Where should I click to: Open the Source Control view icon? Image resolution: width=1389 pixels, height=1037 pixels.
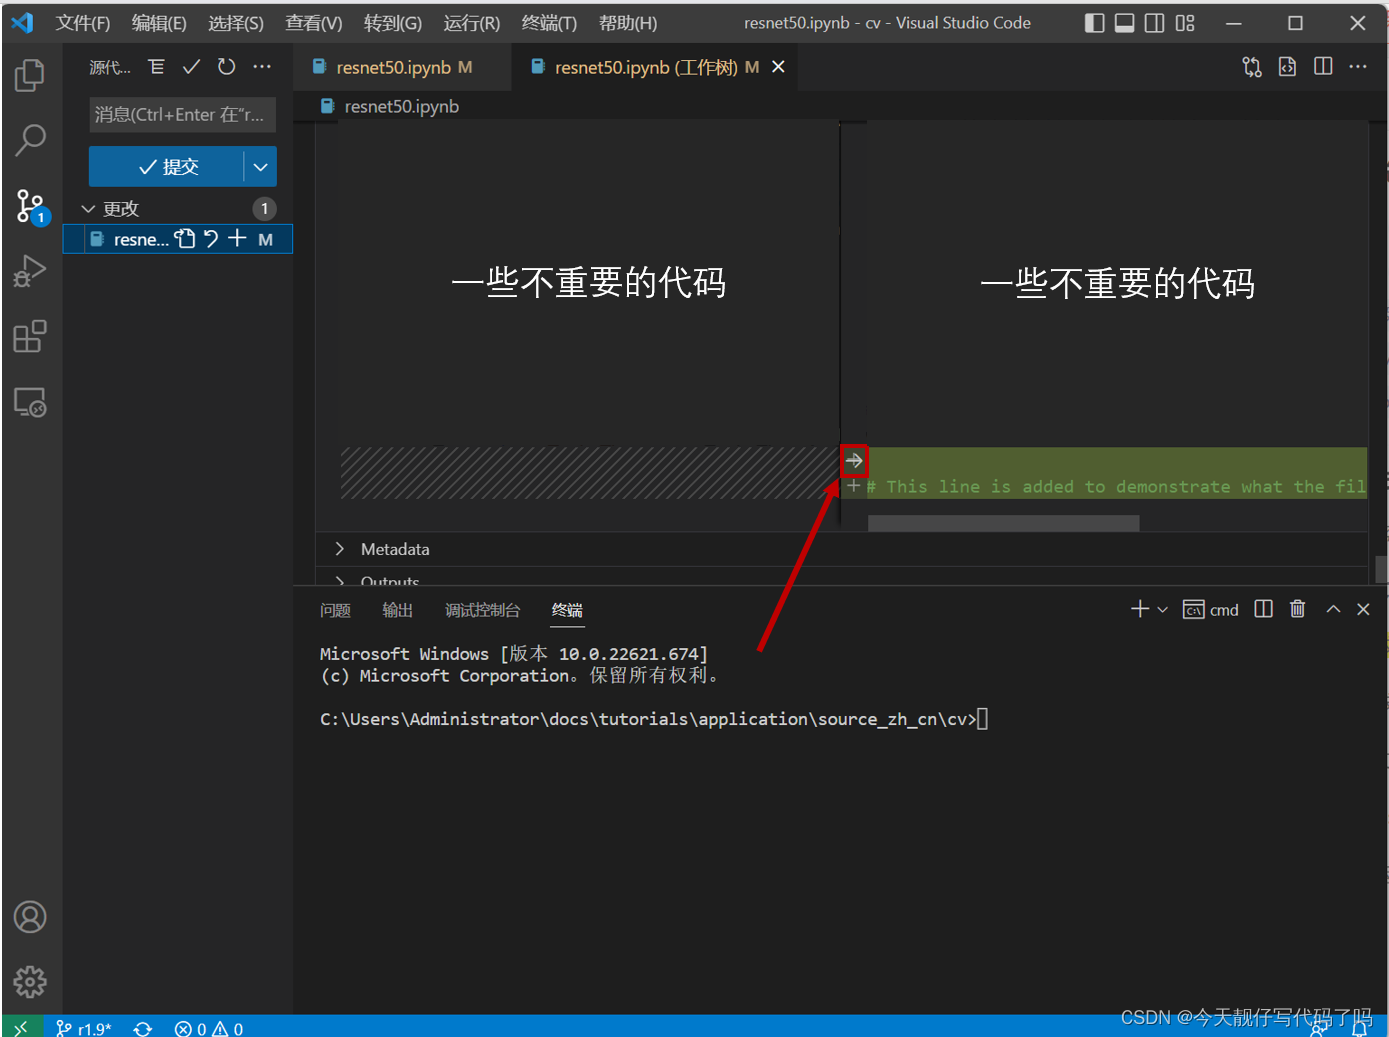30,207
